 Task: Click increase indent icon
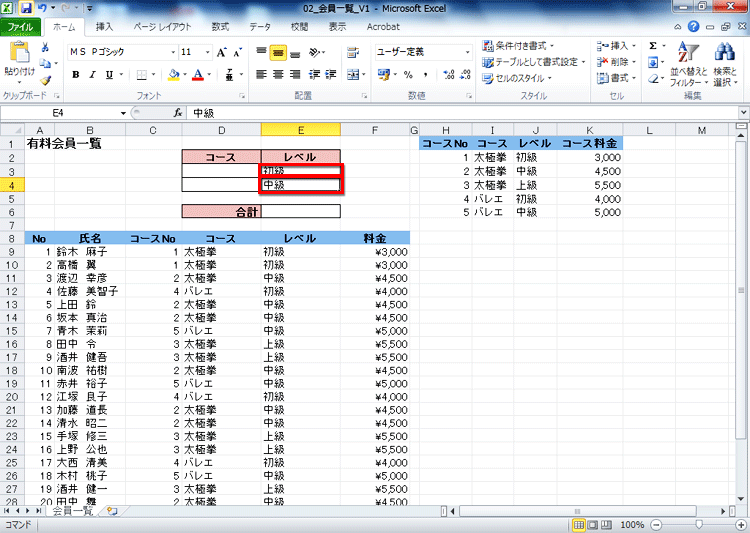click(x=331, y=75)
